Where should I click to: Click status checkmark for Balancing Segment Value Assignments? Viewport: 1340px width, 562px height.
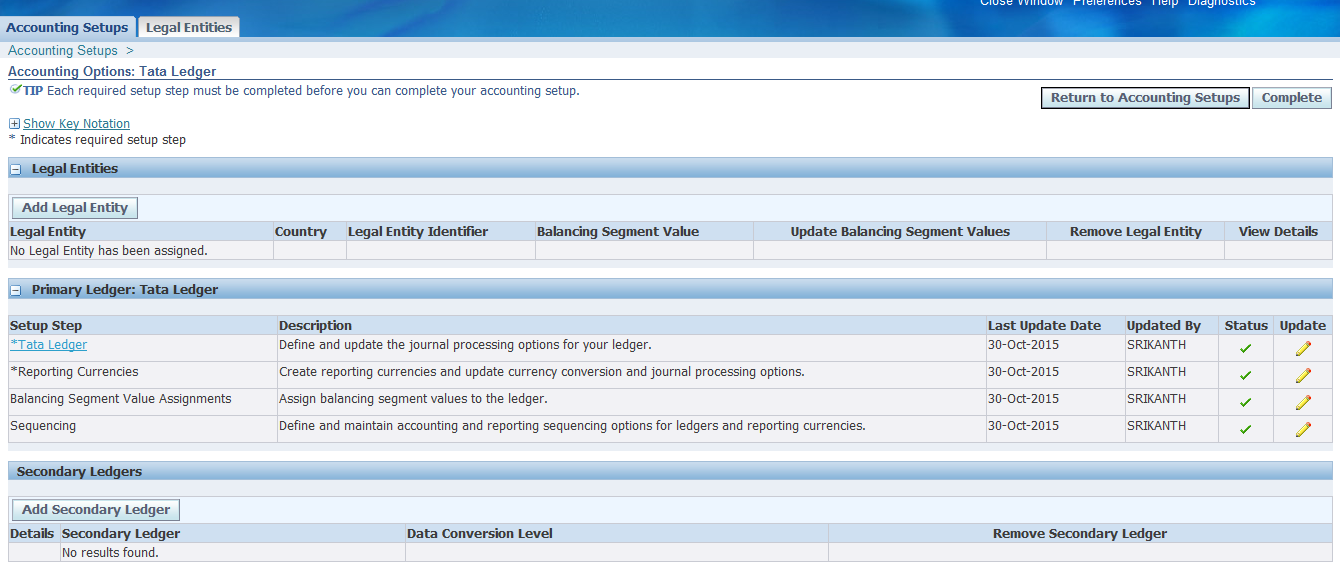click(x=1245, y=403)
